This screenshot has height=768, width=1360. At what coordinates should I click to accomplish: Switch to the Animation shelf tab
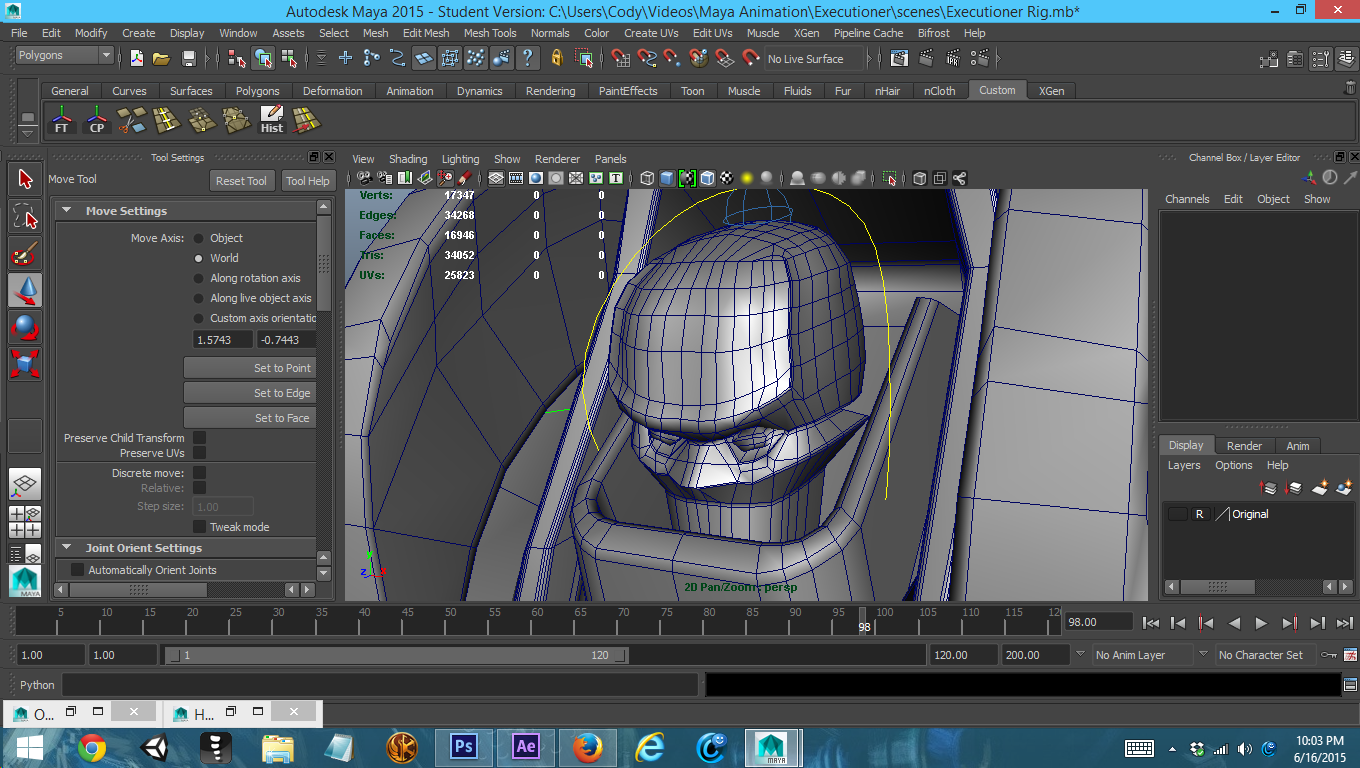pos(410,91)
